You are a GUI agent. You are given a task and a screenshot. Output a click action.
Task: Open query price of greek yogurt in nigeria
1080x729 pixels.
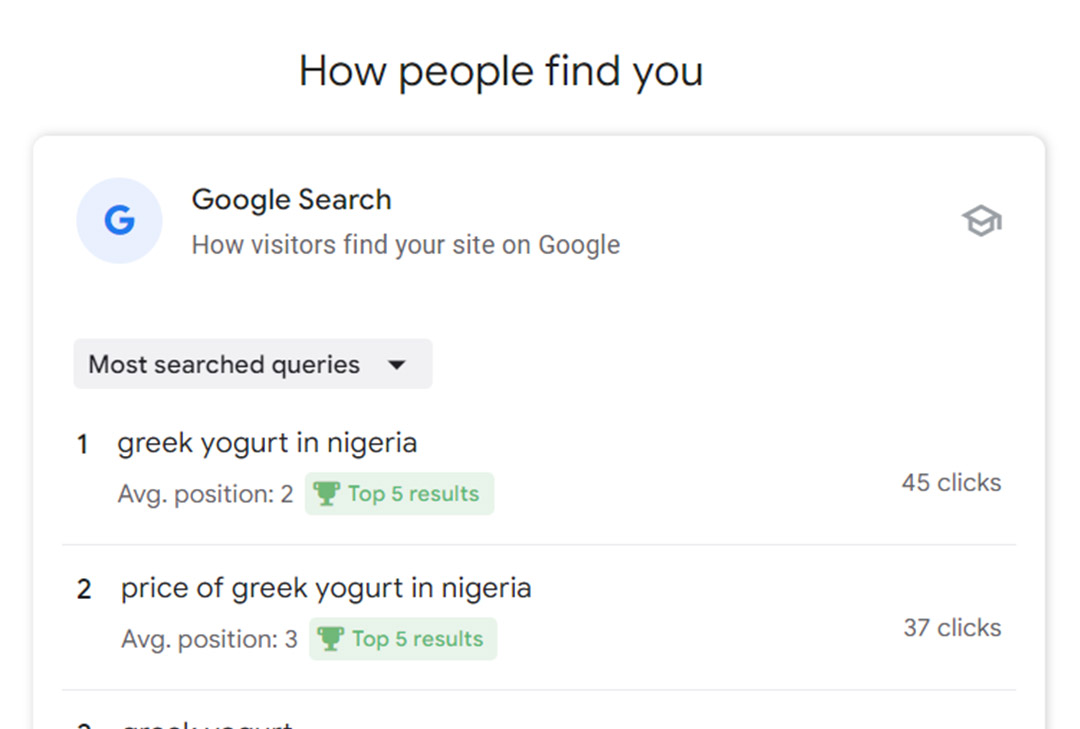point(326,588)
